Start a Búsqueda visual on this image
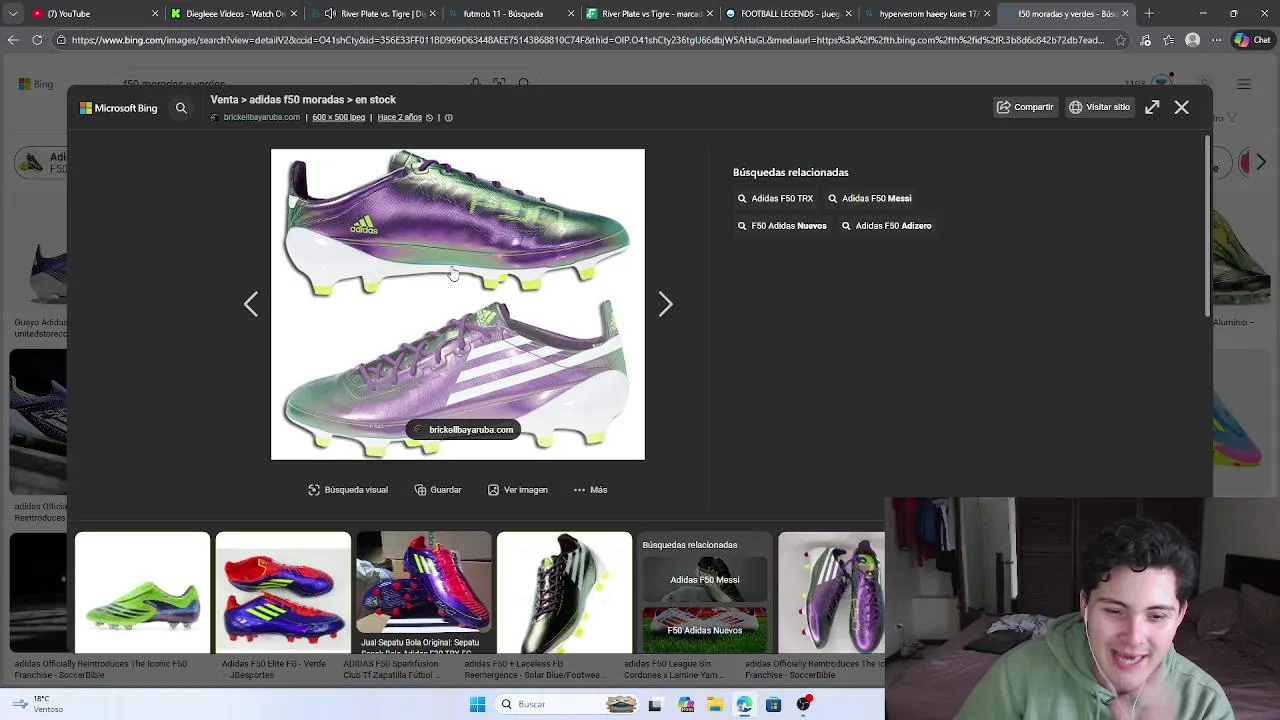Image resolution: width=1280 pixels, height=720 pixels. pos(347,490)
